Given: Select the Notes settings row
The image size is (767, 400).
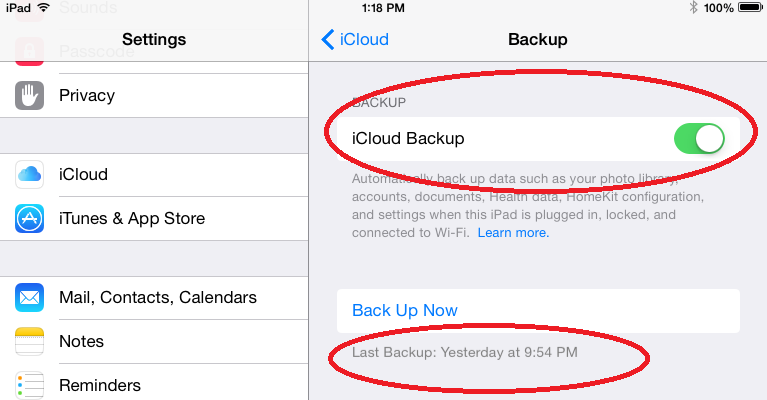Looking at the screenshot, I should tap(82, 341).
